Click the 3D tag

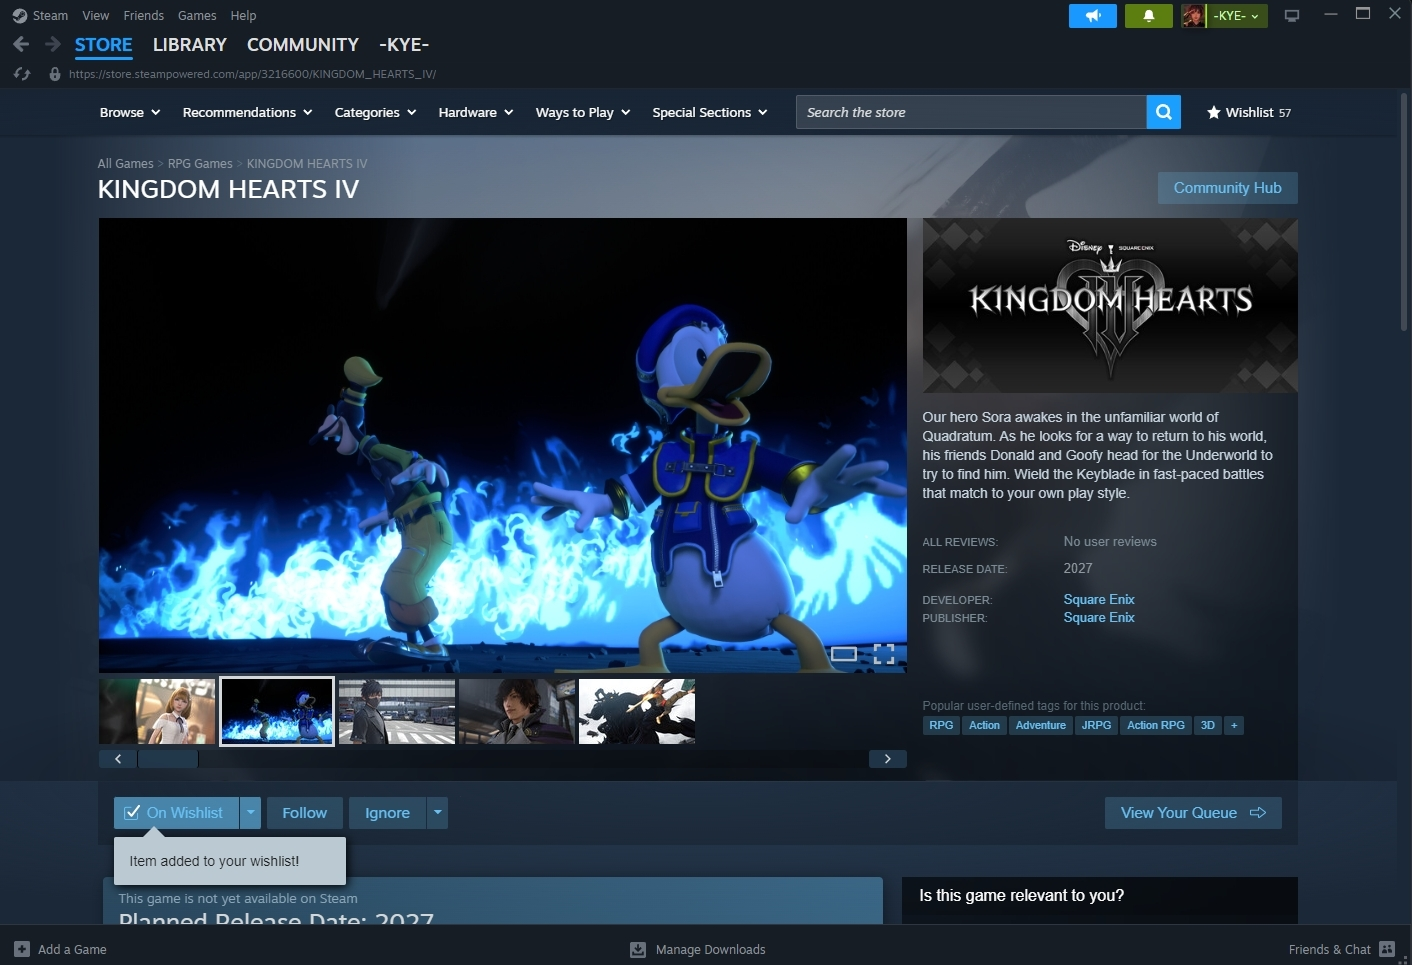[x=1208, y=726]
